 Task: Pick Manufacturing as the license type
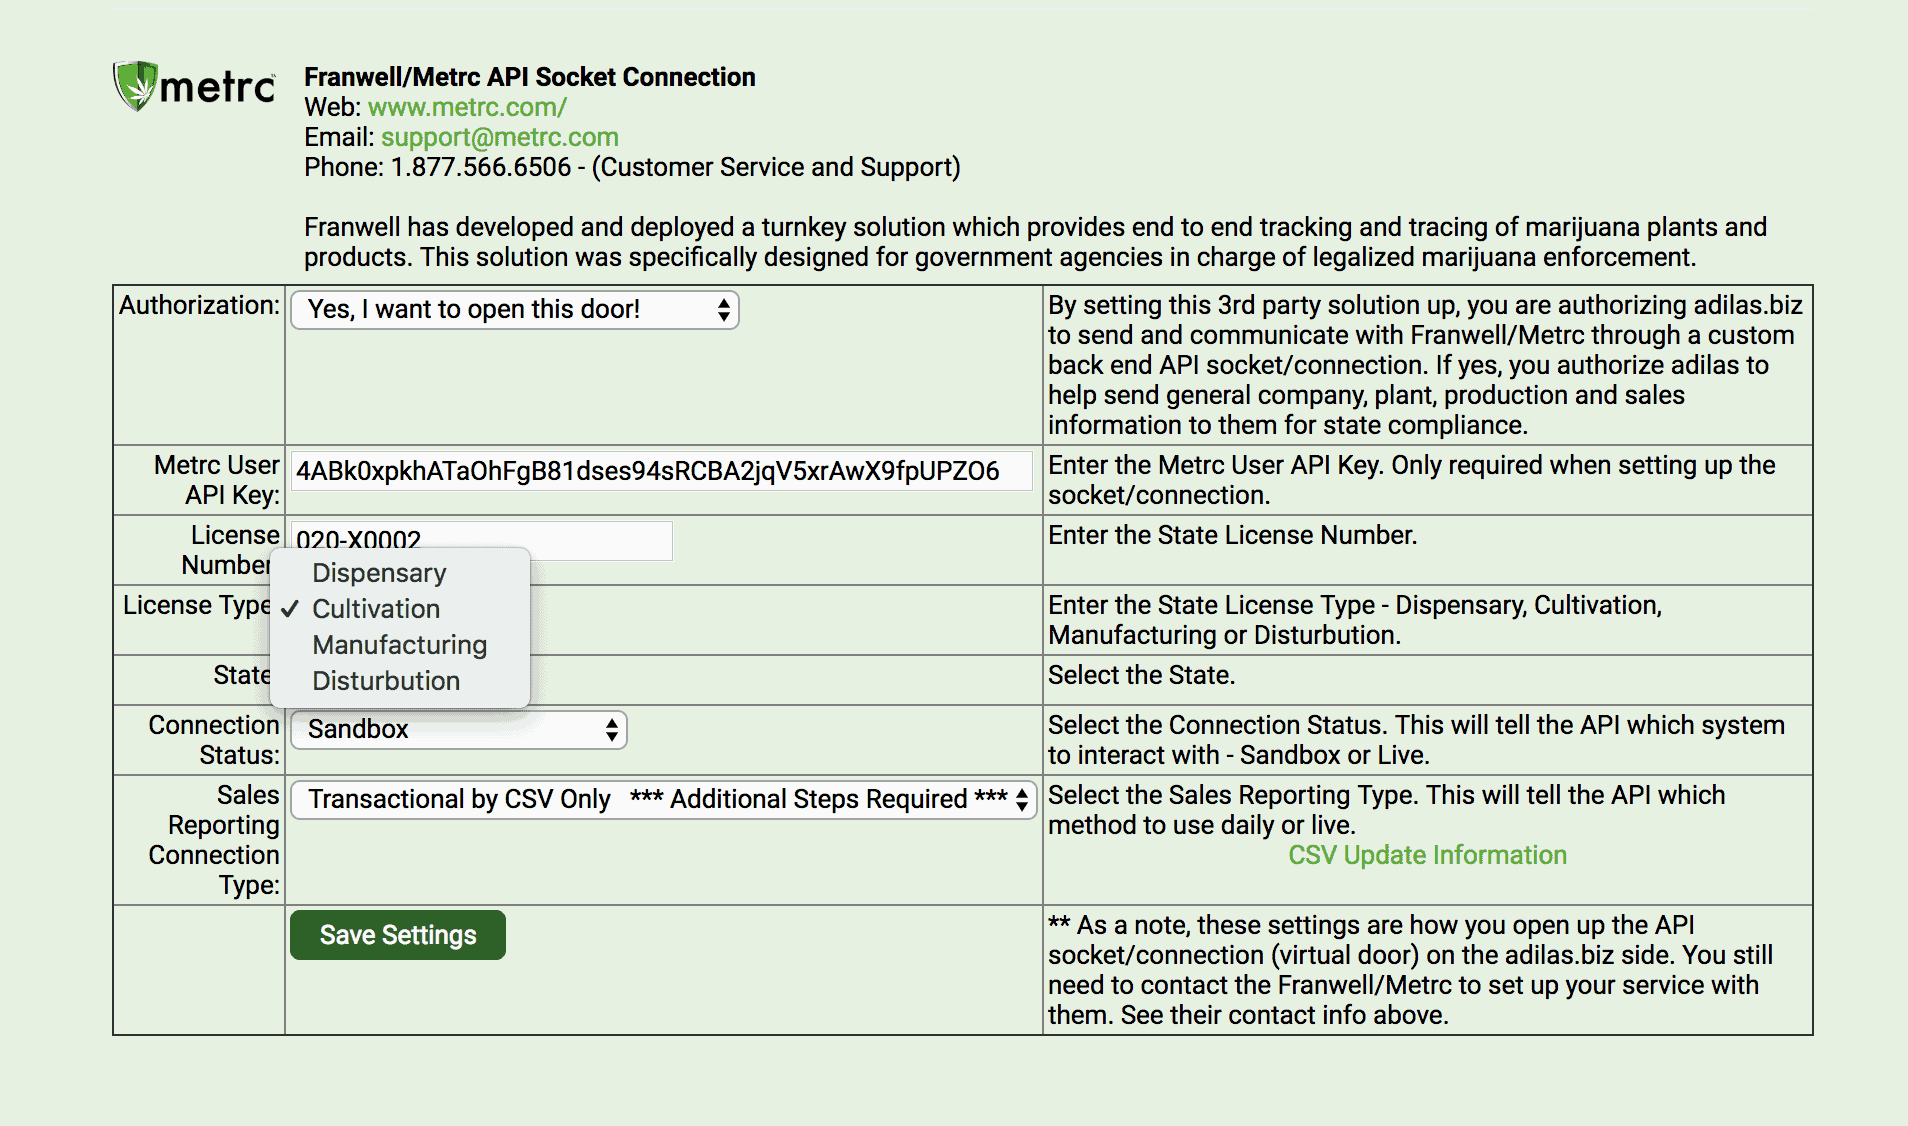[x=399, y=645]
